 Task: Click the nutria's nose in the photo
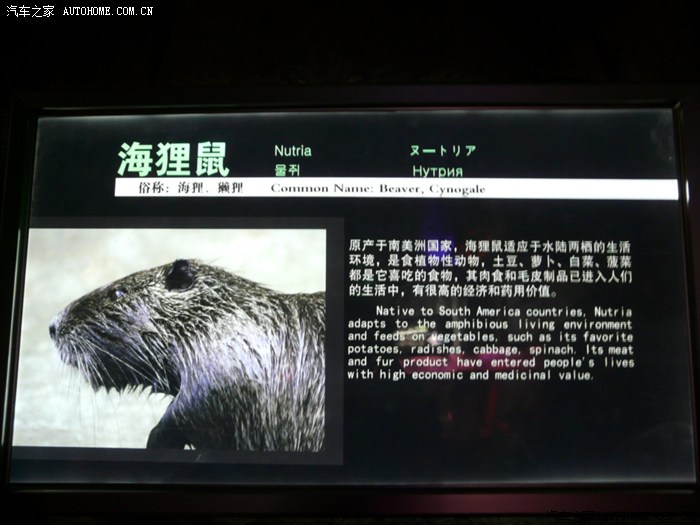pos(54,328)
